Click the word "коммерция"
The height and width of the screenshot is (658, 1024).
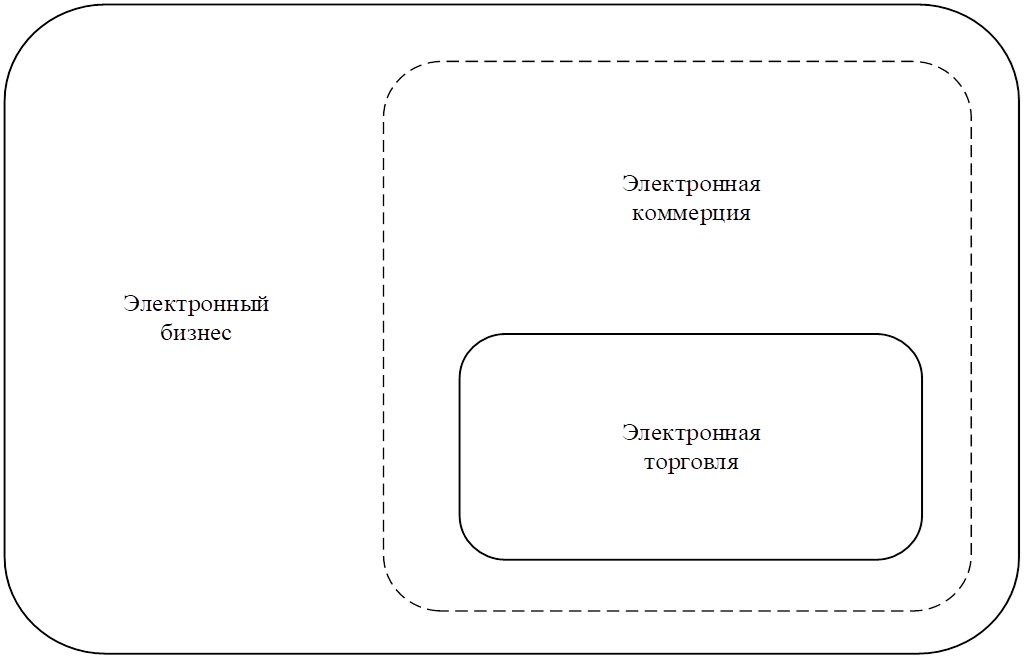coord(691,214)
